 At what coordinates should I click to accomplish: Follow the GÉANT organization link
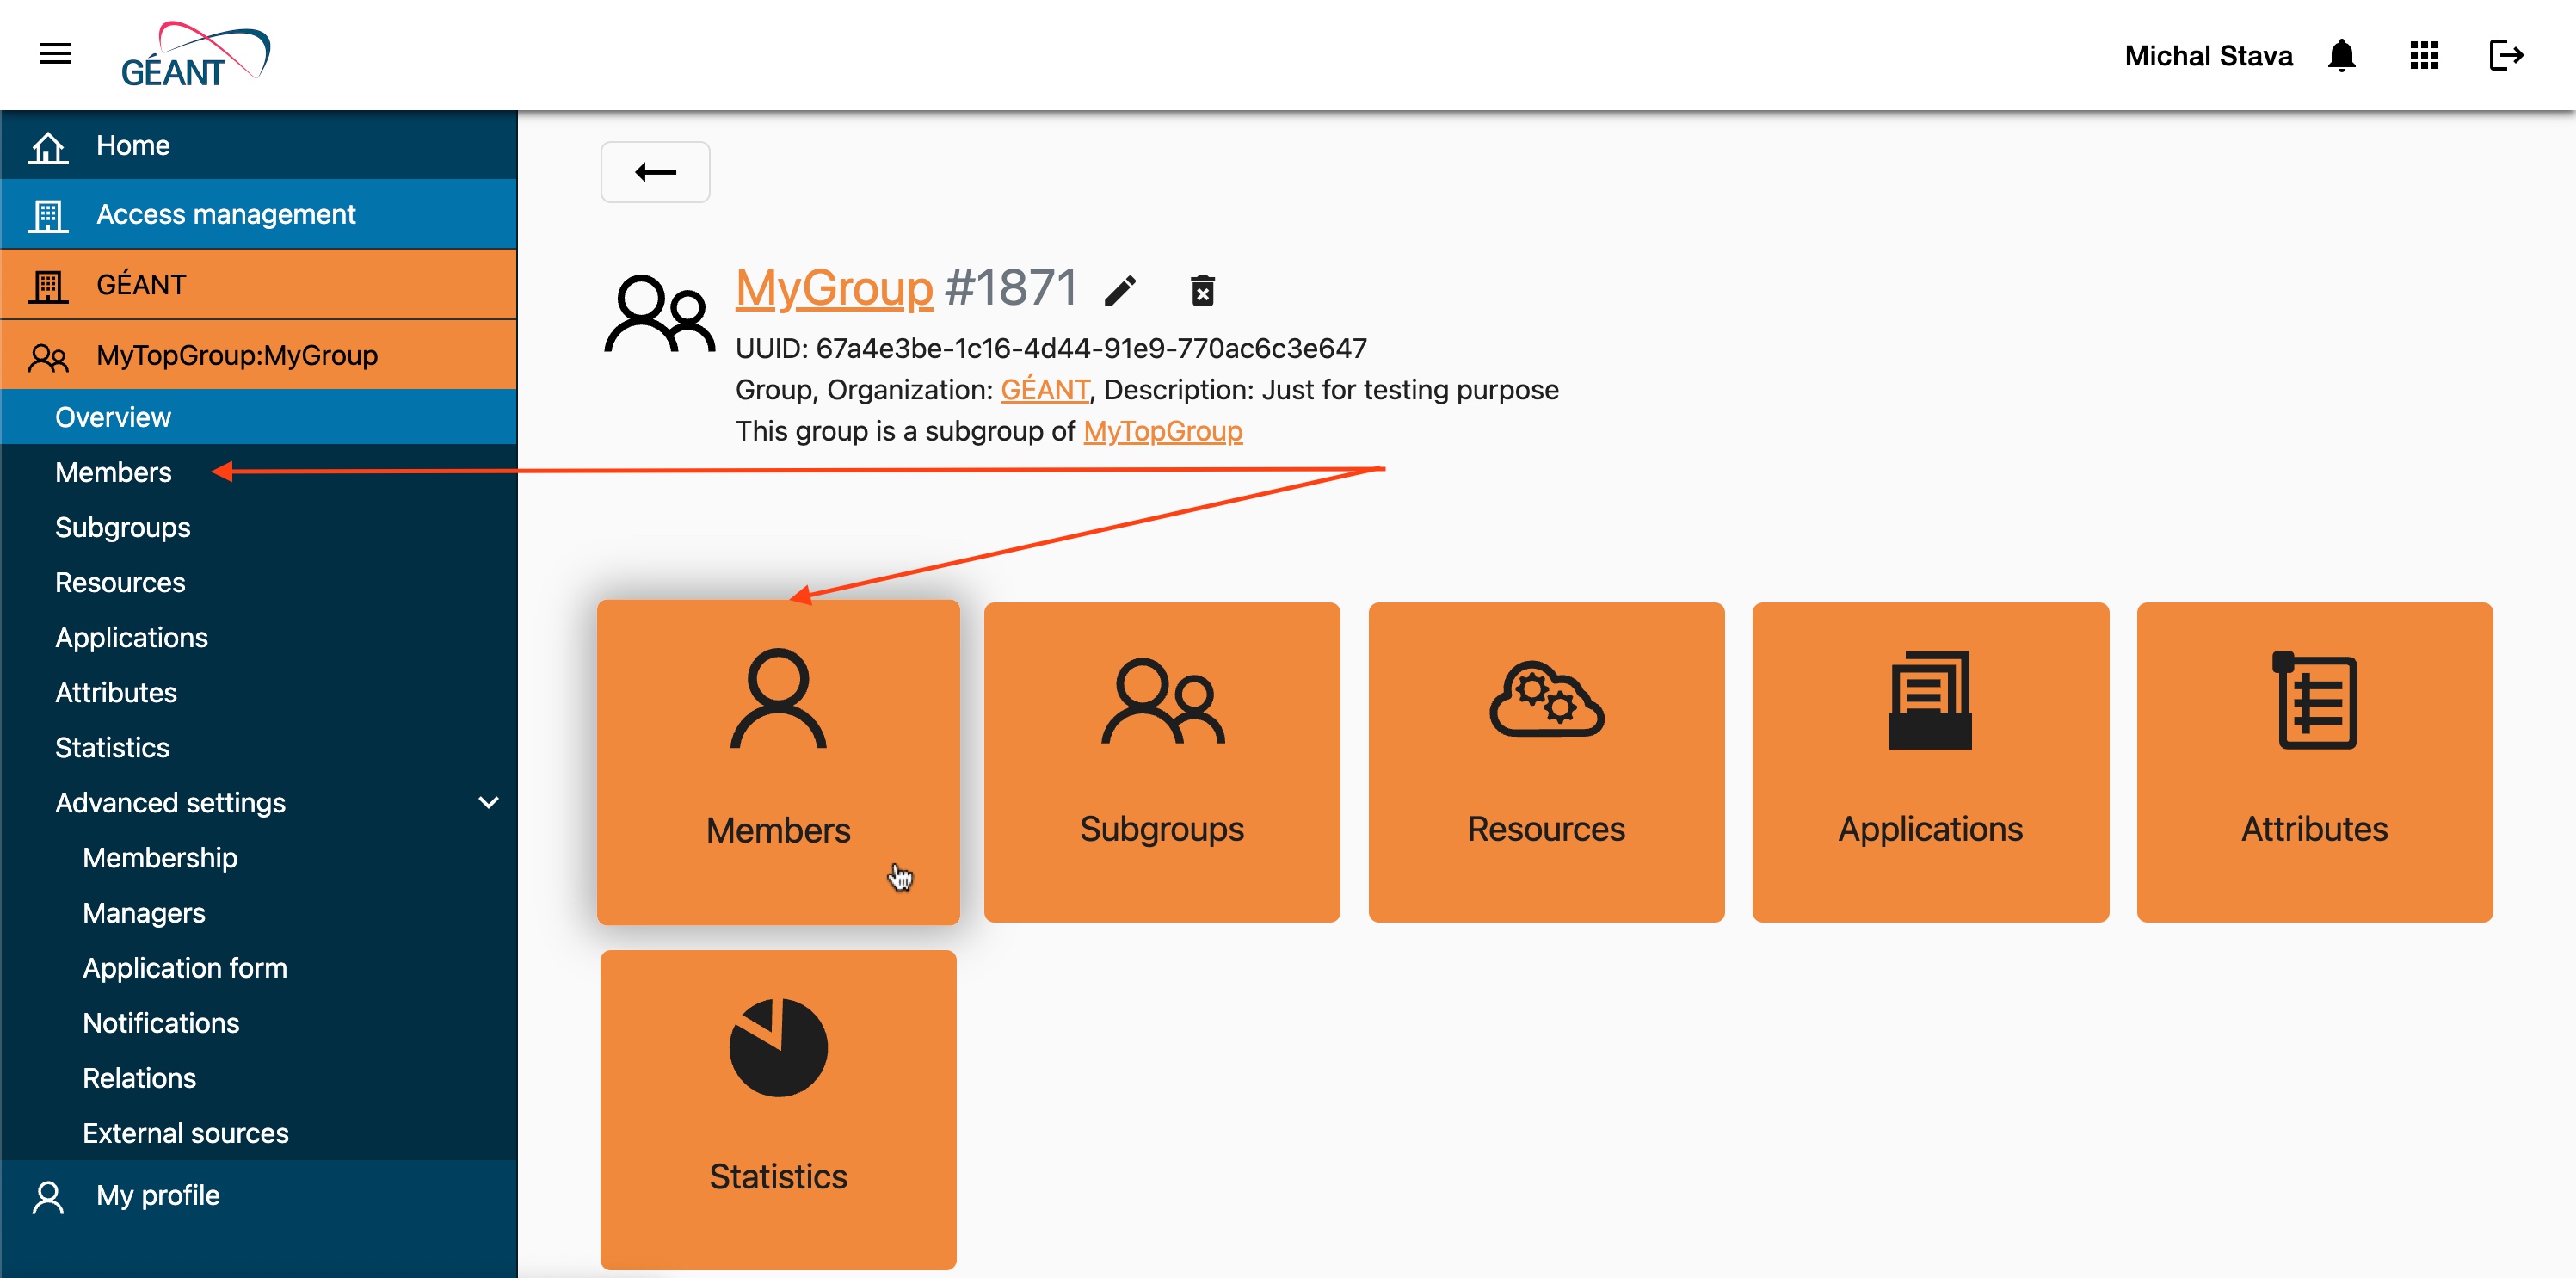point(1045,390)
